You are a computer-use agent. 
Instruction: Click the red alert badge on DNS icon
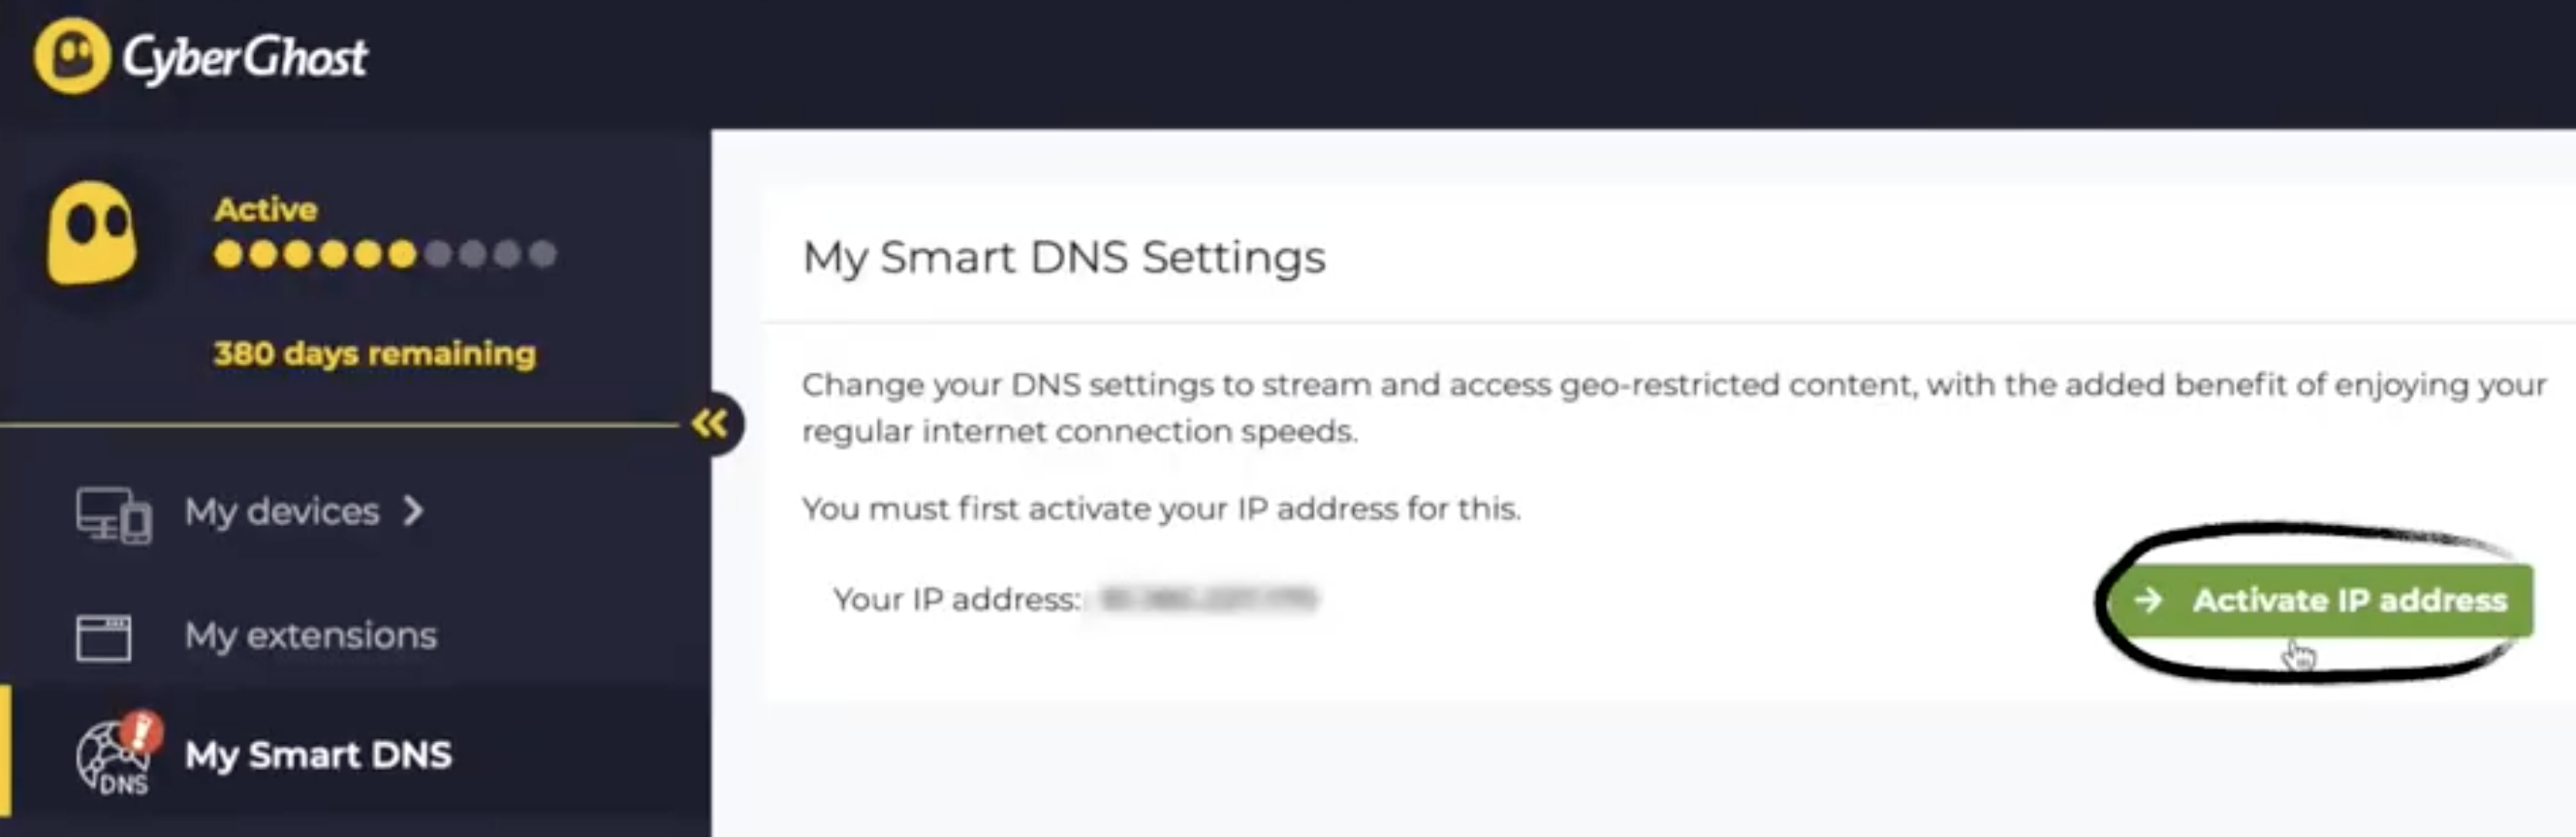pyautogui.click(x=141, y=731)
